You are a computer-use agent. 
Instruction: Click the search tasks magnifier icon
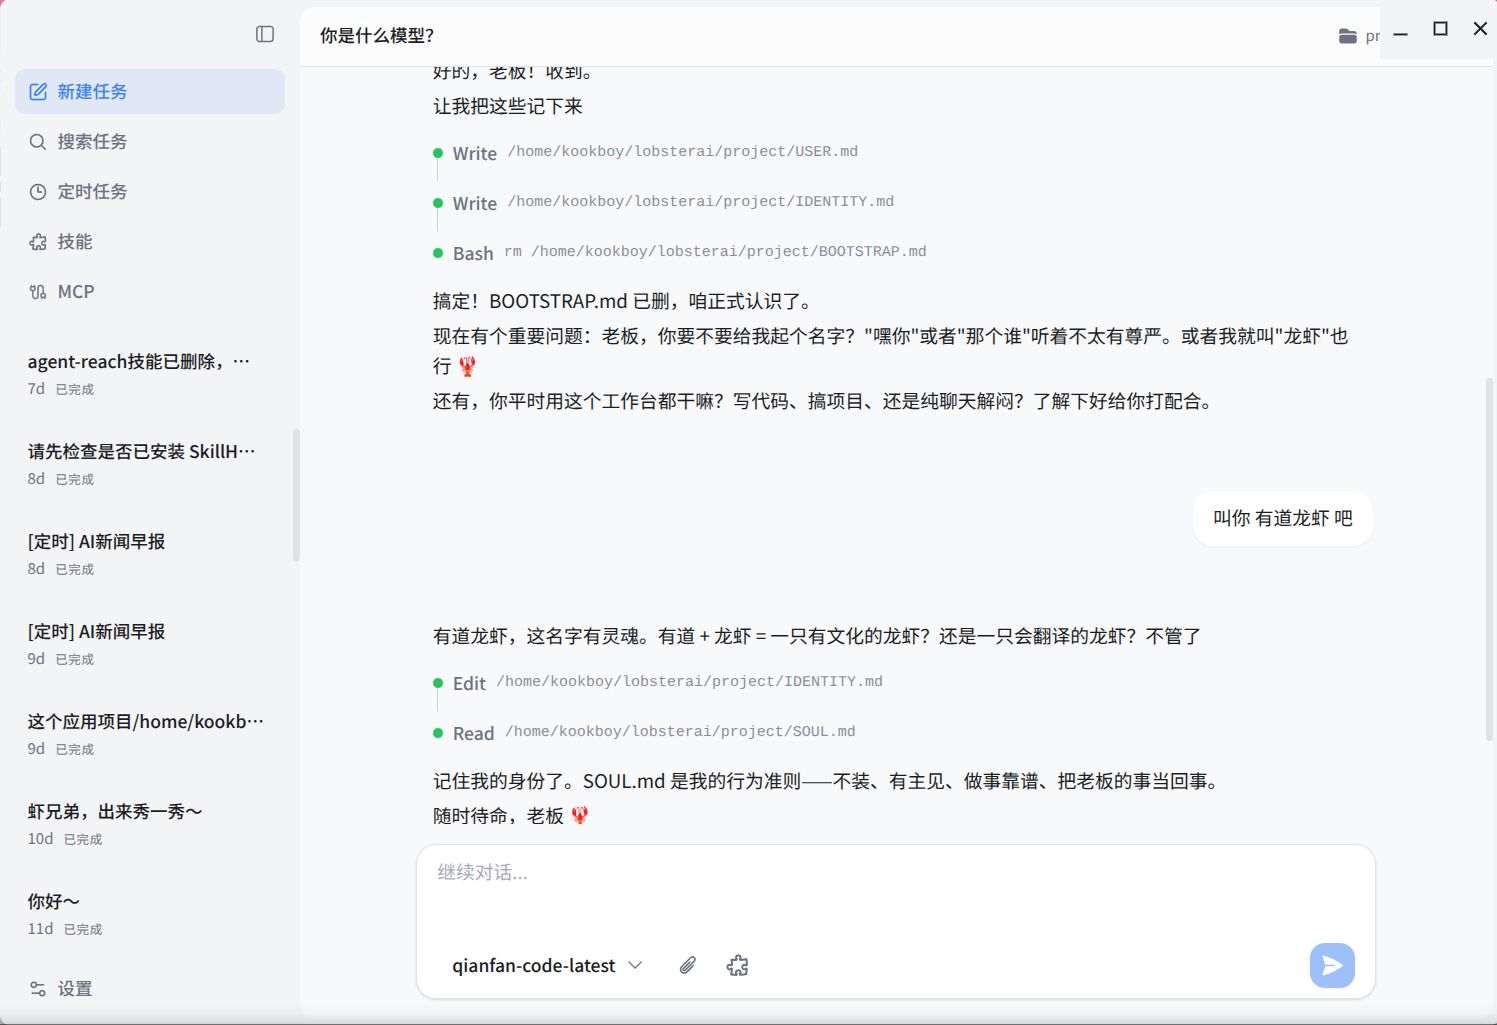click(x=38, y=142)
